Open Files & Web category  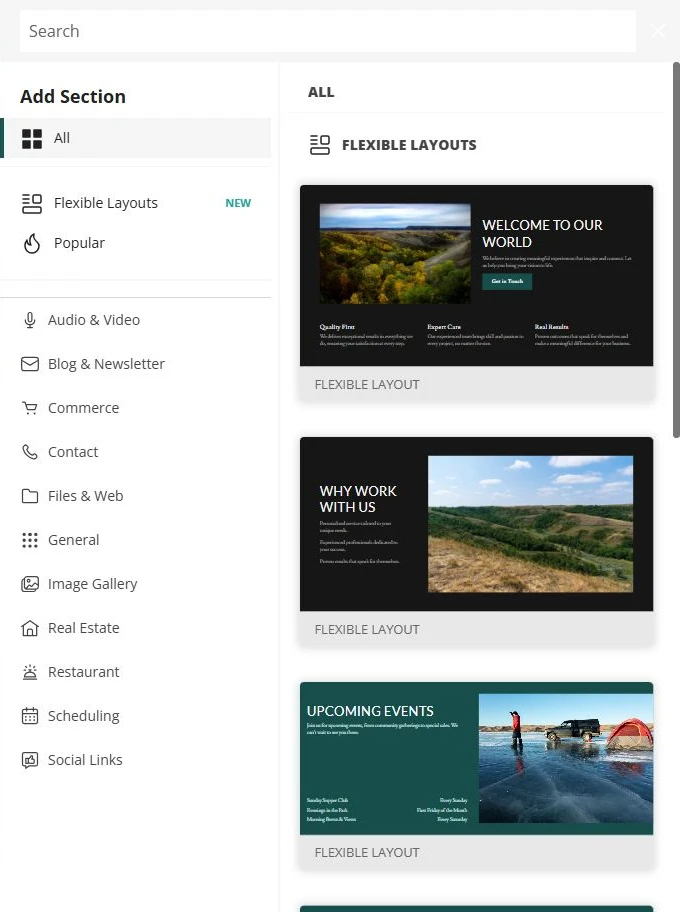point(136,496)
